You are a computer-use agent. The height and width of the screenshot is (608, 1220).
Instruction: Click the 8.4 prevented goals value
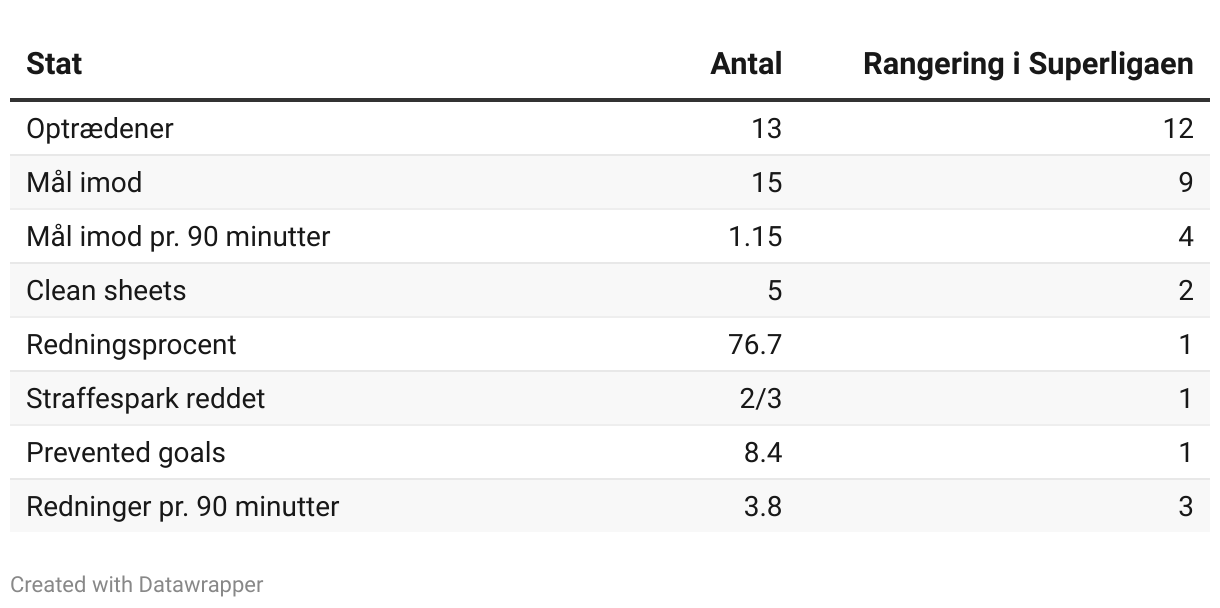click(x=762, y=452)
